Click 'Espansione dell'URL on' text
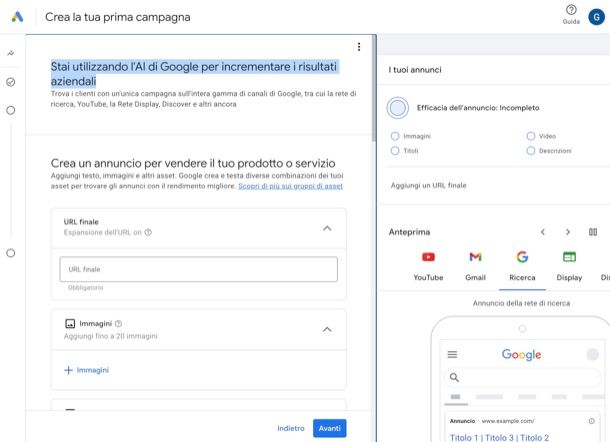The width and height of the screenshot is (610, 442). [102, 232]
